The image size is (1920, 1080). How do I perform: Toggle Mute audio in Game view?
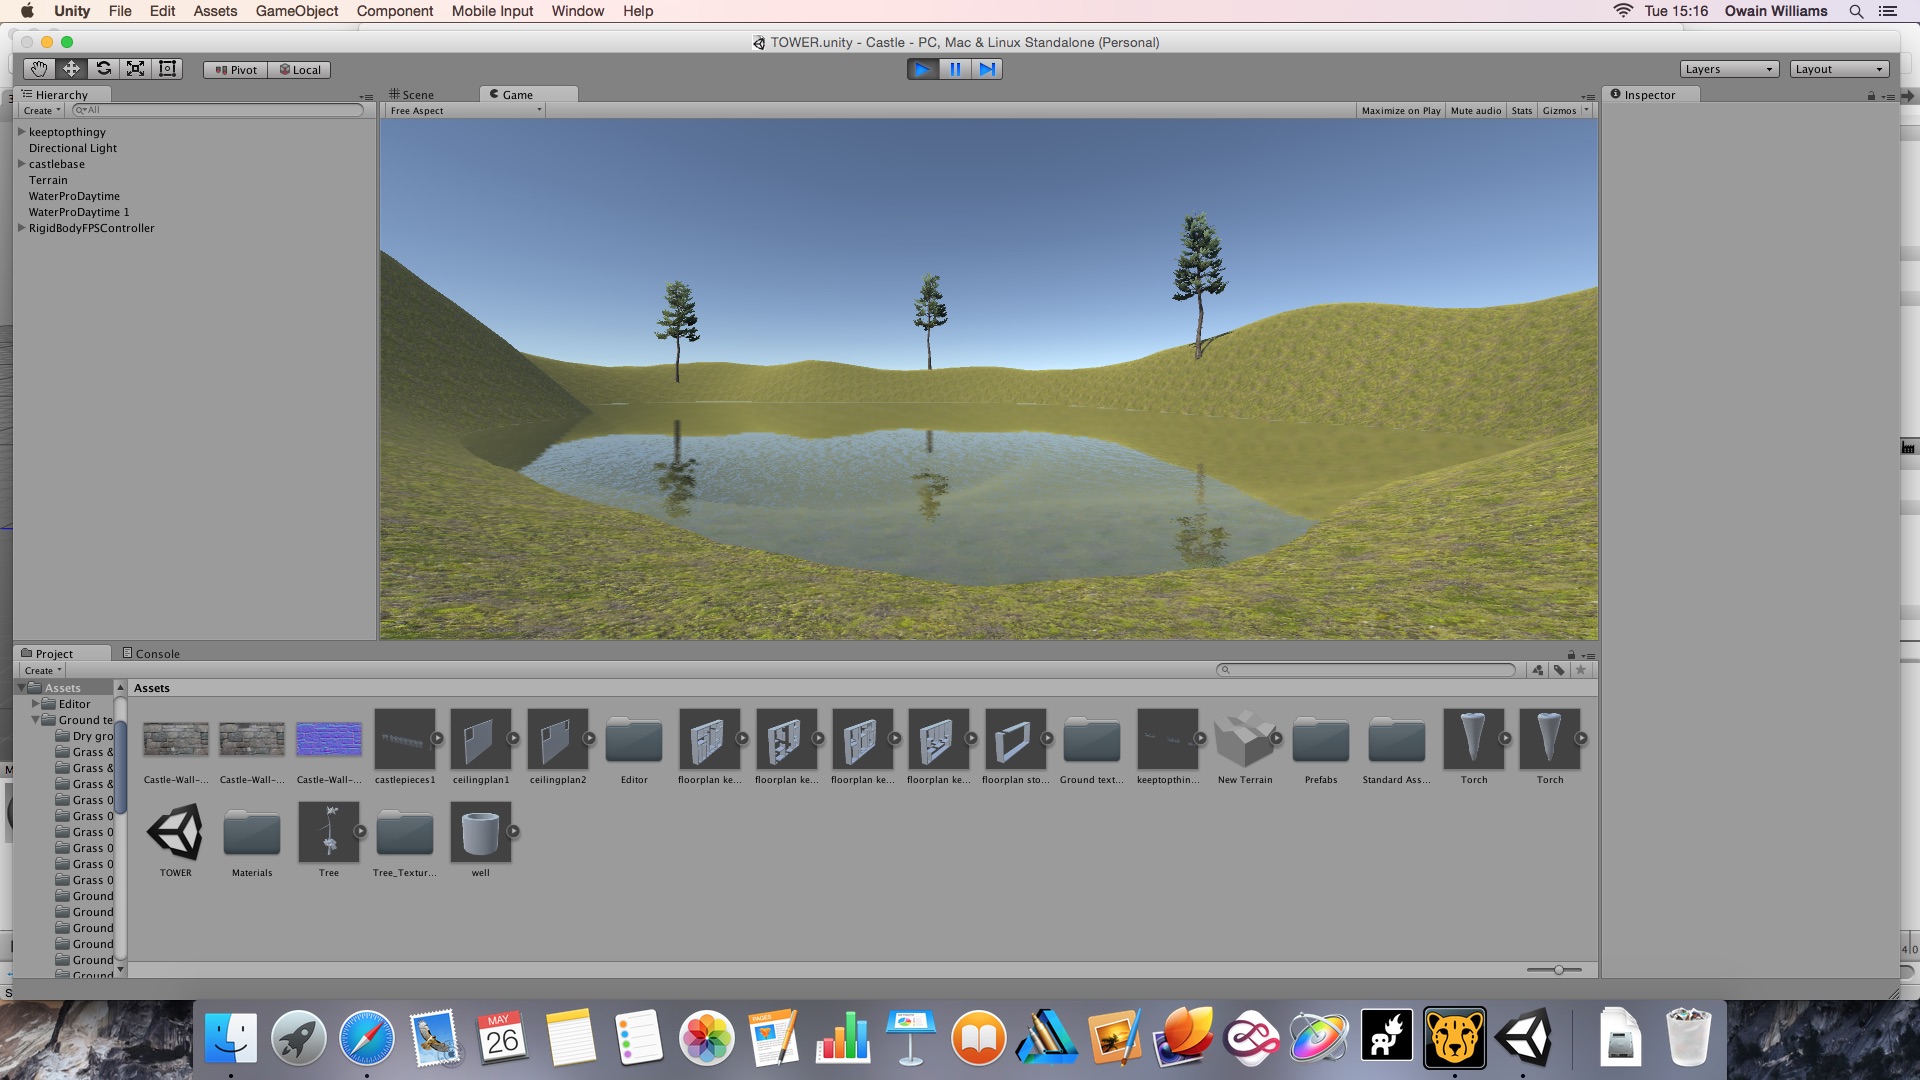click(x=1475, y=111)
